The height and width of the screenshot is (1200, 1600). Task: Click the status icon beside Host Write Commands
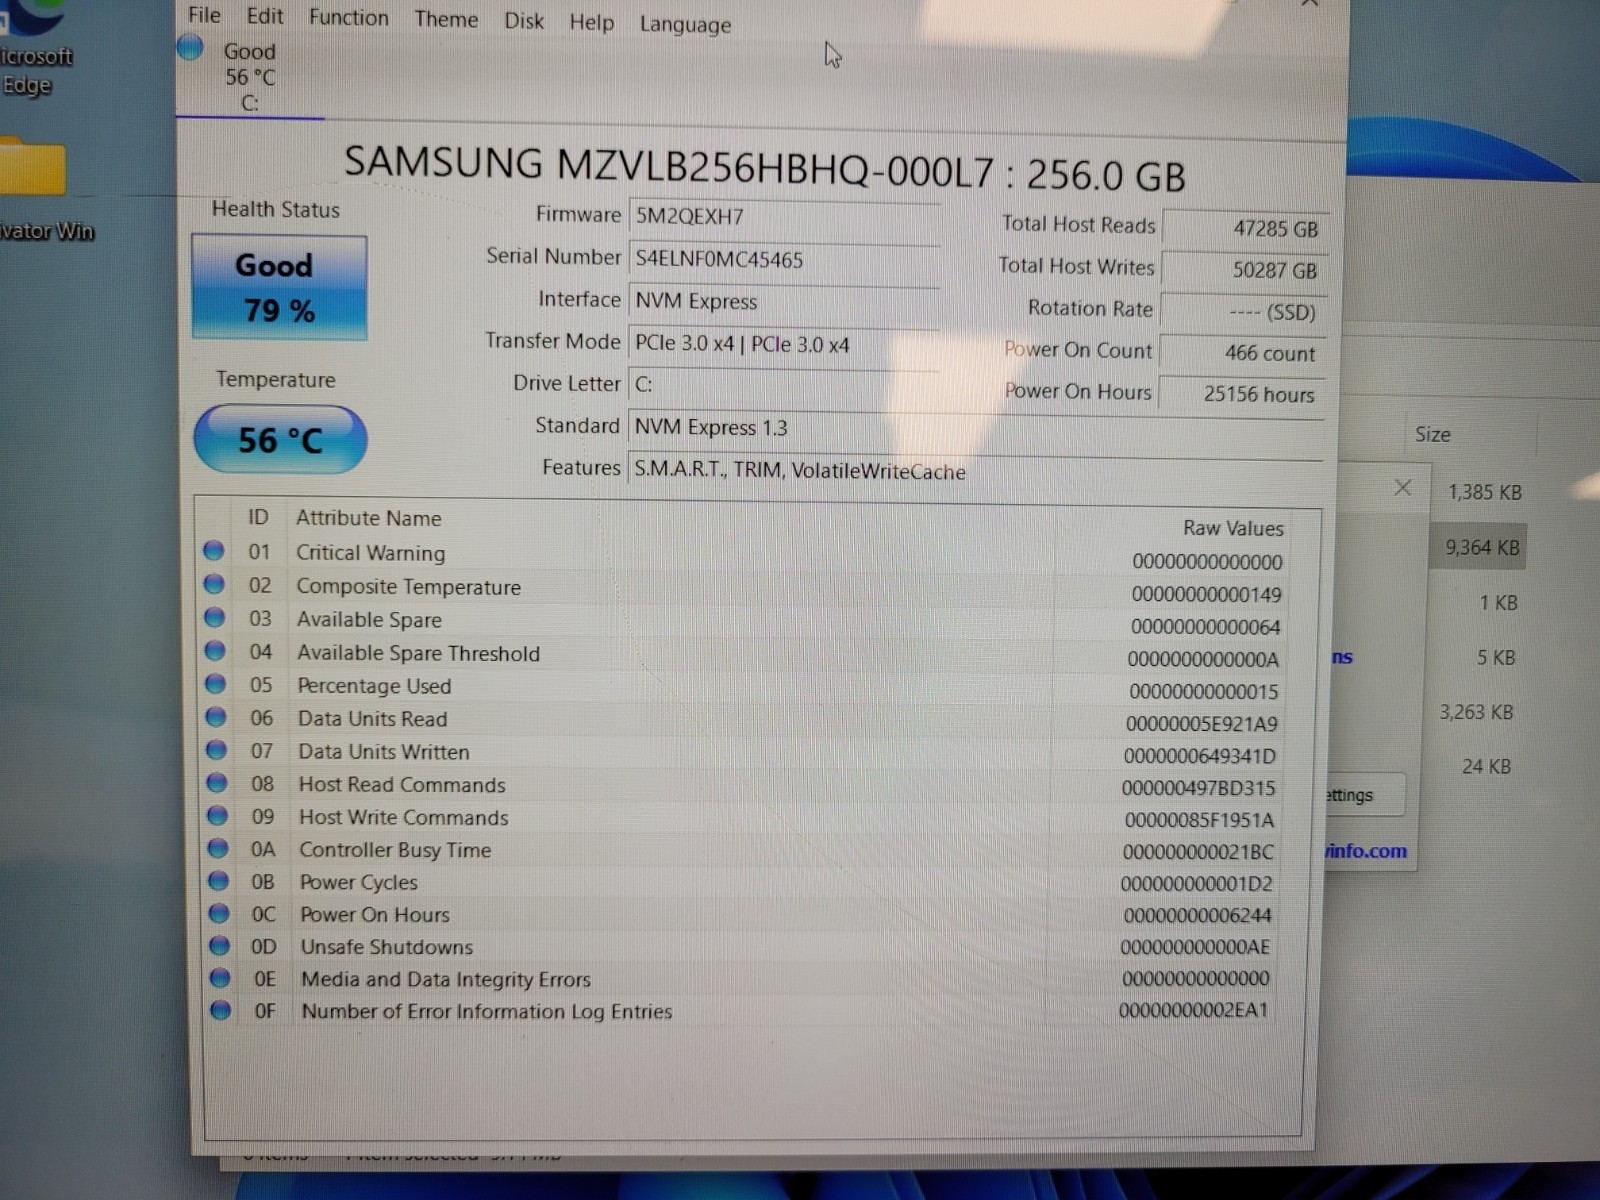point(217,816)
